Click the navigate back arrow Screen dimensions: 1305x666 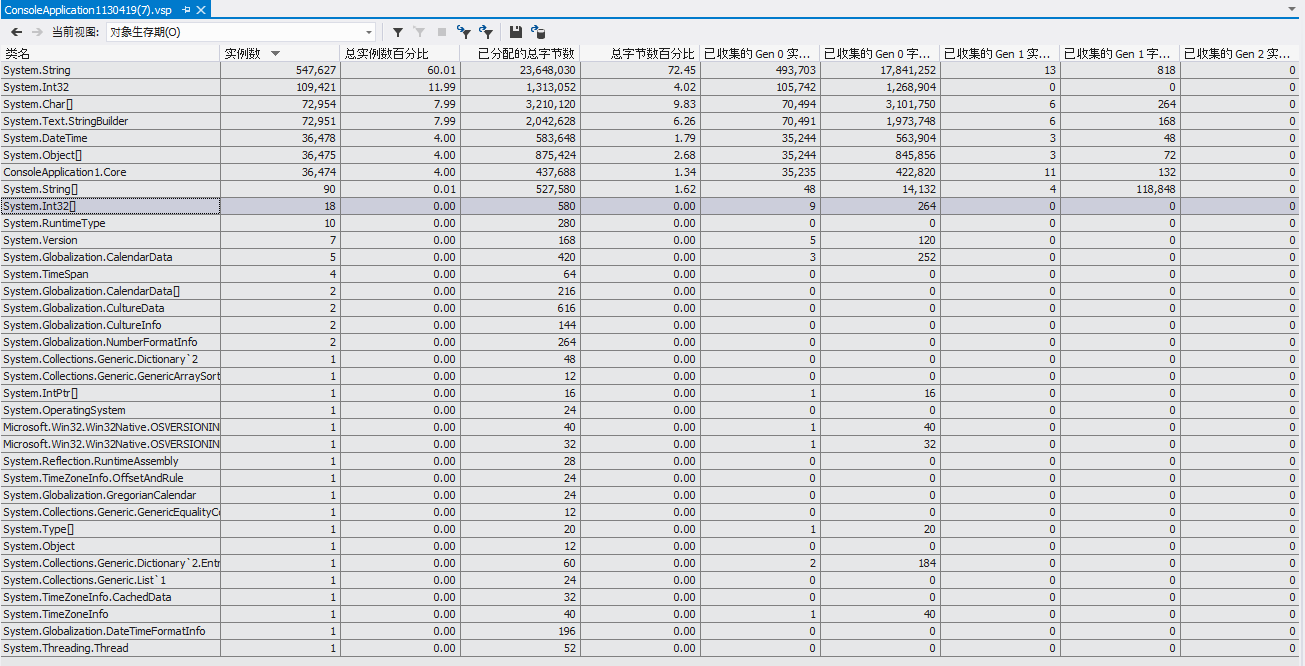(17, 32)
